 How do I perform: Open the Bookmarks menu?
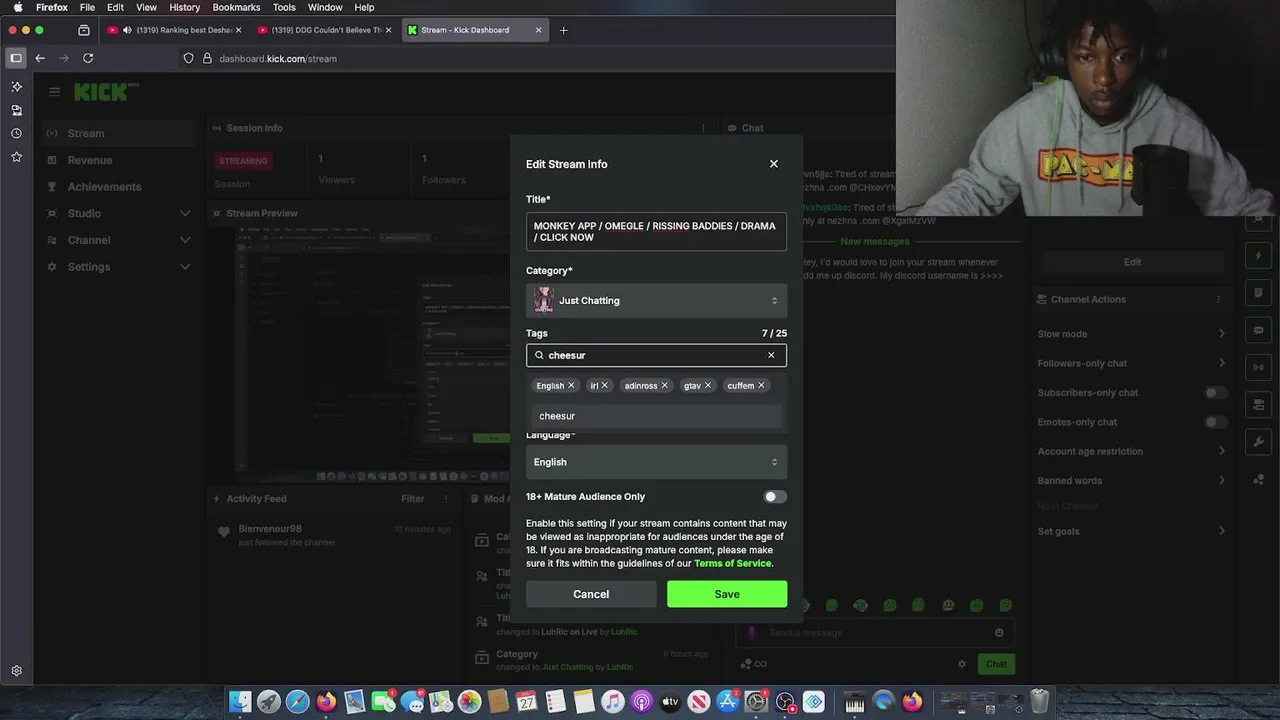point(236,7)
